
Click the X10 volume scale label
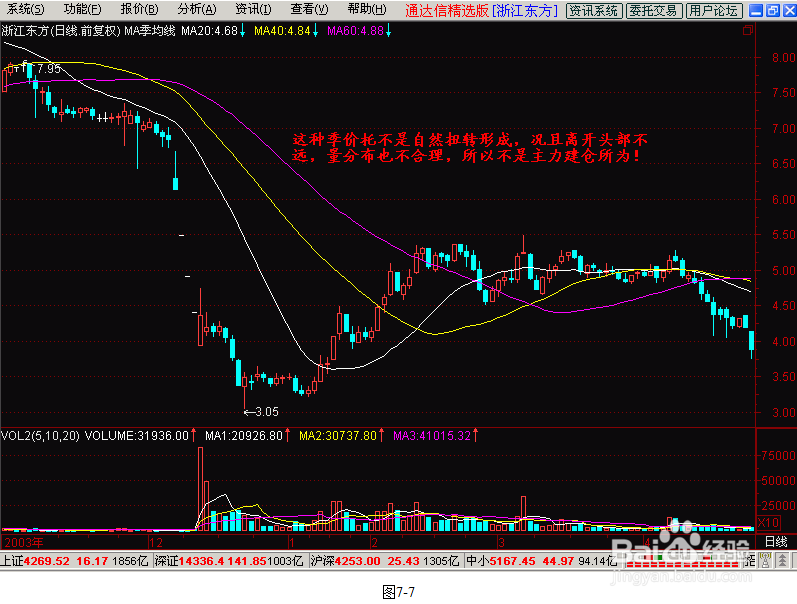768,523
